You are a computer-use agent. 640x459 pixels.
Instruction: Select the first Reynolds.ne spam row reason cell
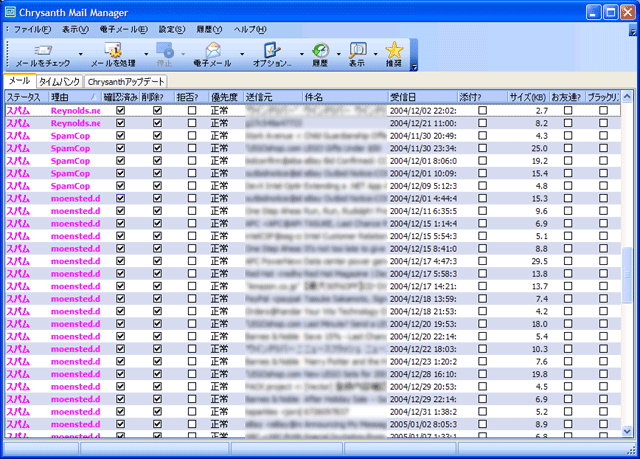tap(76, 111)
